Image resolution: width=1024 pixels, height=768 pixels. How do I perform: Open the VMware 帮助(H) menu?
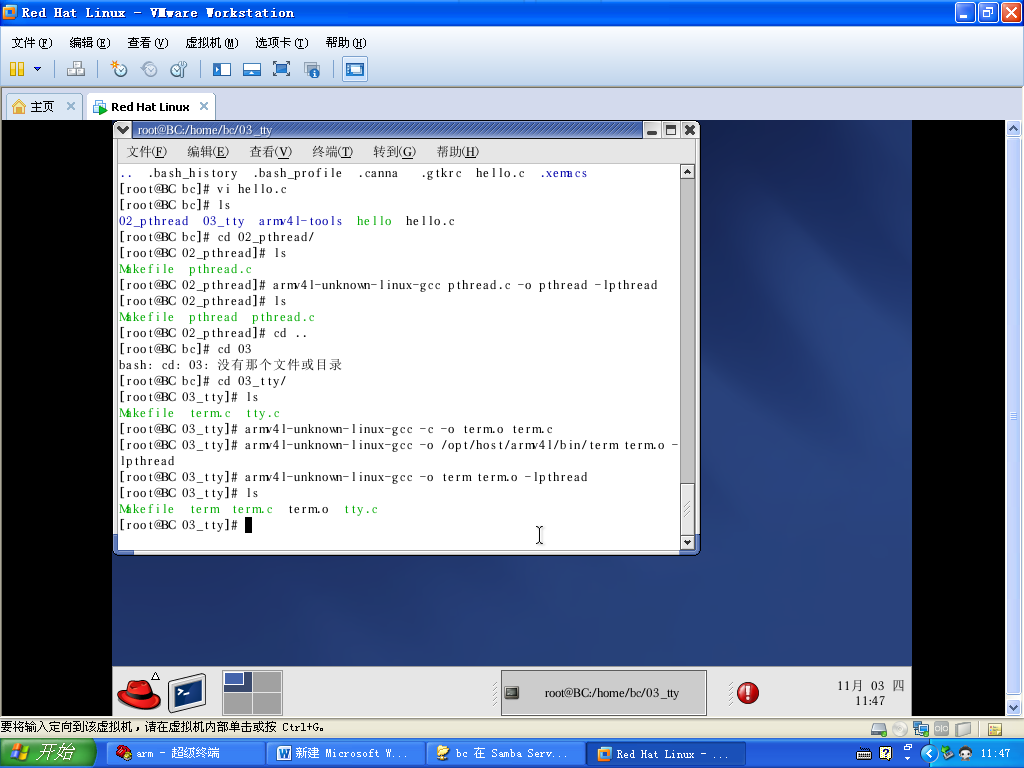click(x=345, y=42)
